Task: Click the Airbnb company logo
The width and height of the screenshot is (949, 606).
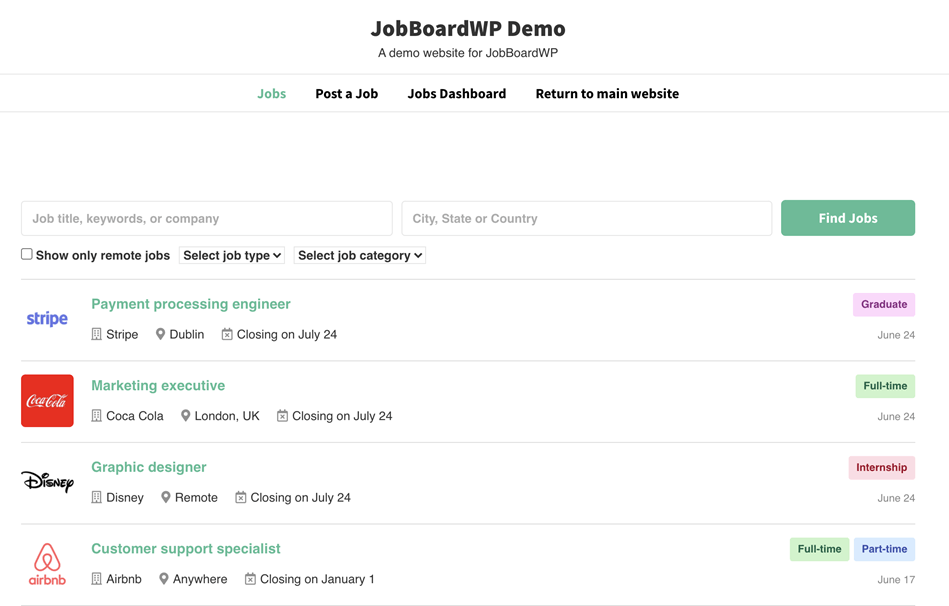Action: pos(47,564)
